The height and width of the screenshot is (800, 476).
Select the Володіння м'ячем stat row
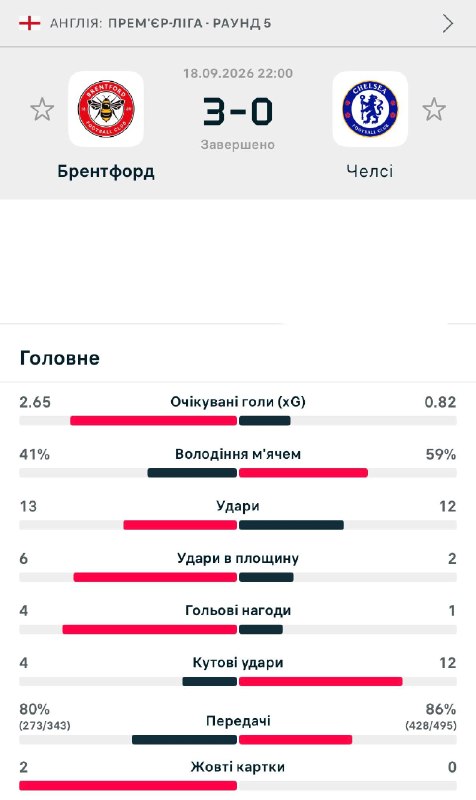[x=238, y=463]
